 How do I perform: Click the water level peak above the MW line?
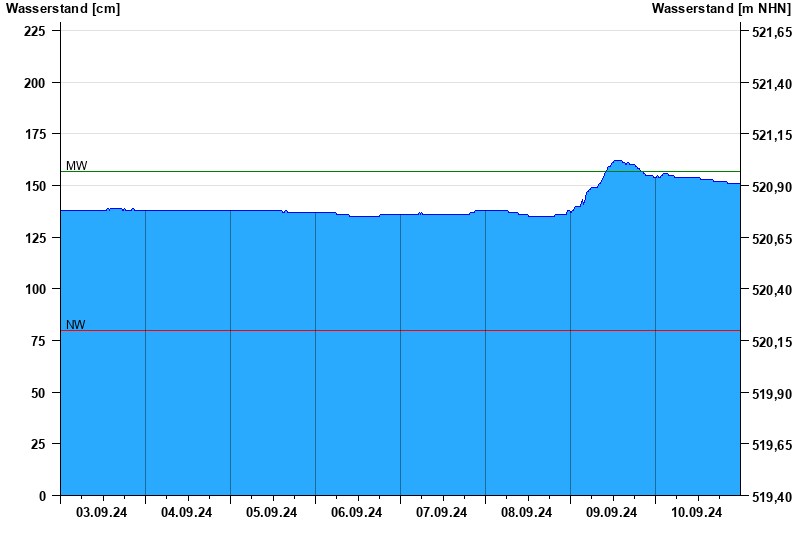tap(618, 161)
